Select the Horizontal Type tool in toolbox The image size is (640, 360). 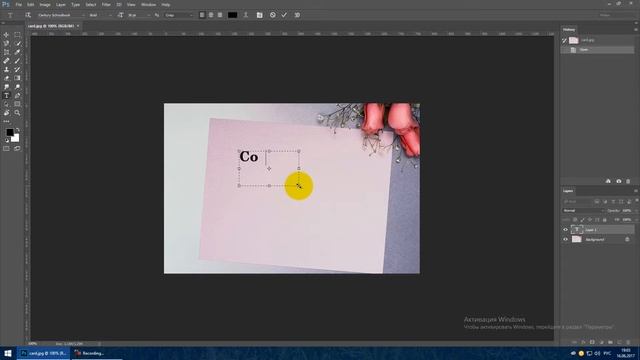click(x=6, y=96)
